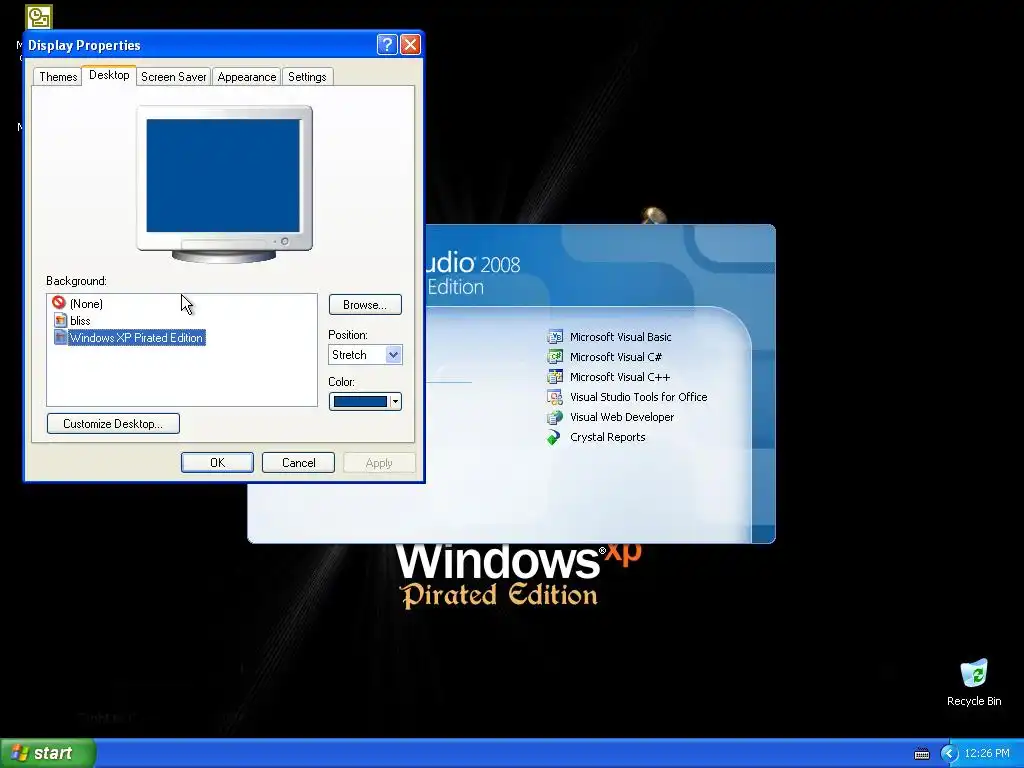Screen dimensions: 1024x768
Task: Click the Microsoft Visual C++ icon on splash
Action: point(554,377)
